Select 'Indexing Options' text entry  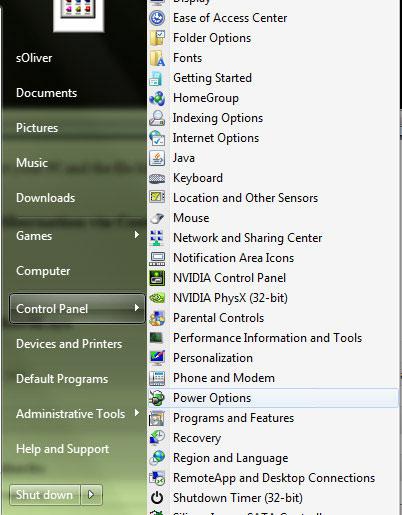218,118
